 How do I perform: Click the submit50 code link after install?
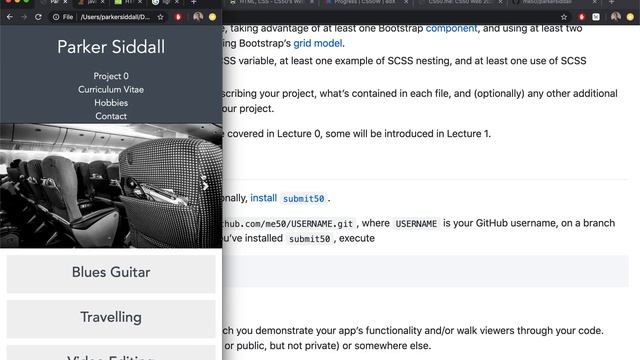click(x=304, y=199)
